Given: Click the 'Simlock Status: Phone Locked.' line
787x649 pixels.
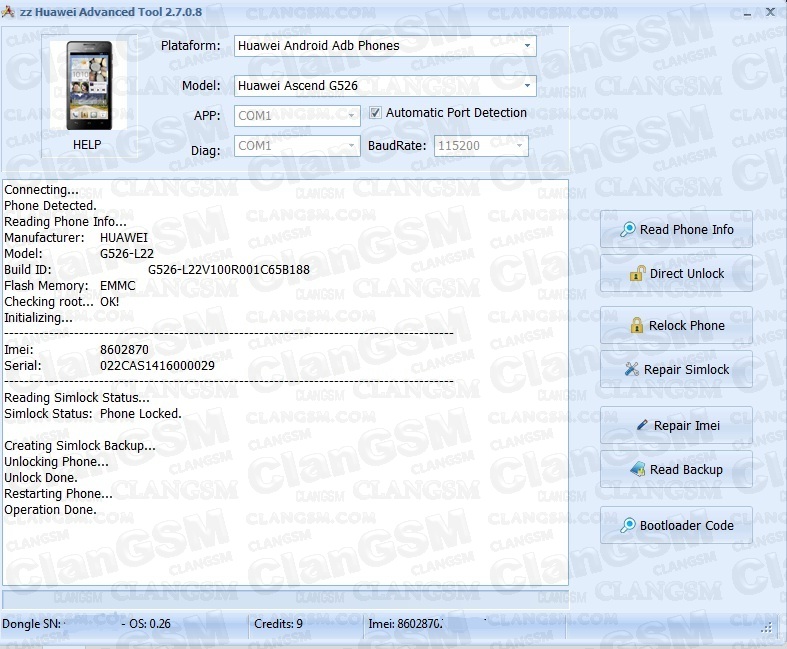Looking at the screenshot, I should (x=93, y=414).
